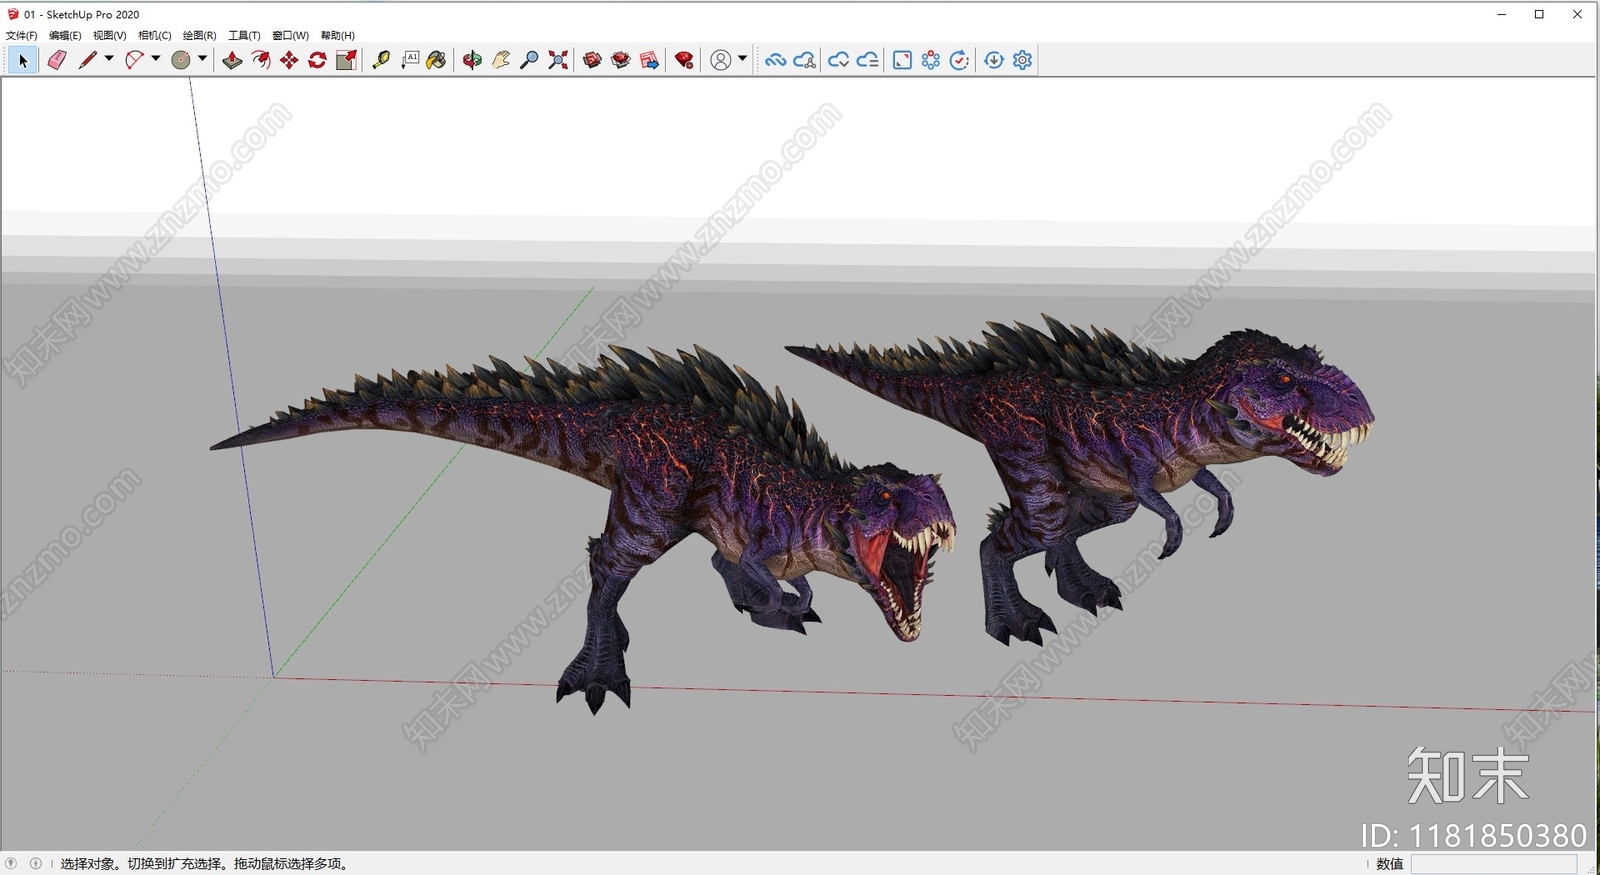The width and height of the screenshot is (1600, 875).
Task: Select the arrow Select tool
Action: 23,61
